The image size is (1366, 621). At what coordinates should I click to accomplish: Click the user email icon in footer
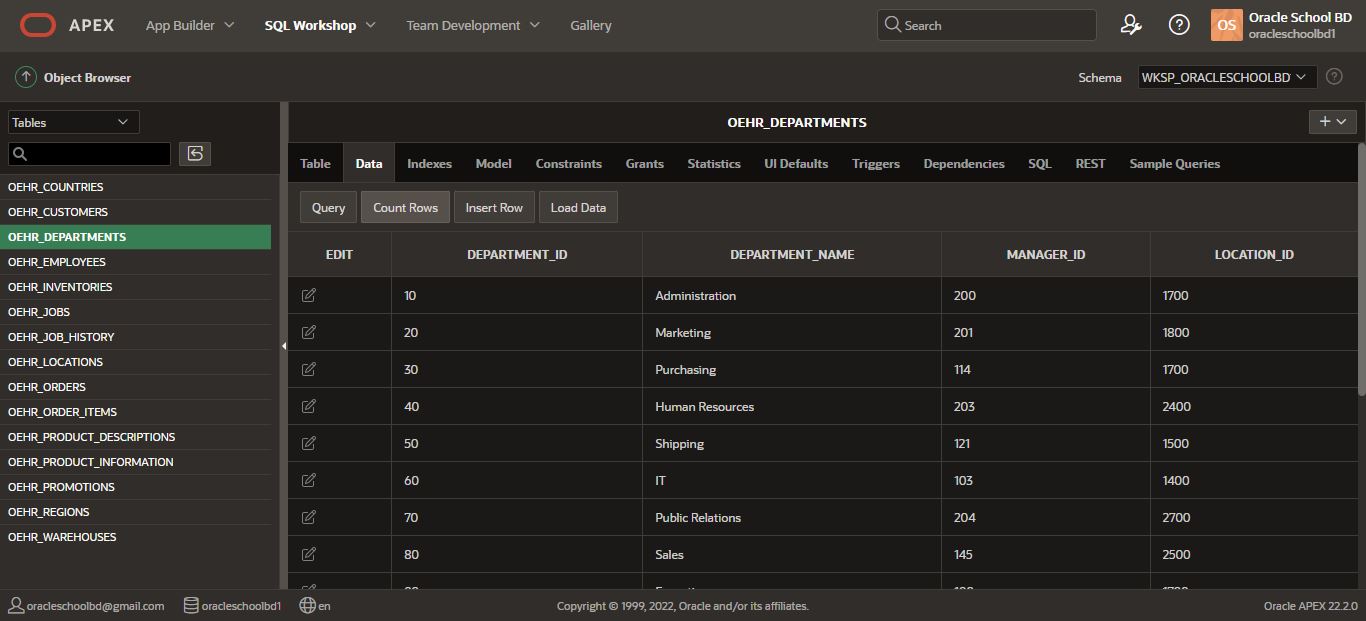16,605
